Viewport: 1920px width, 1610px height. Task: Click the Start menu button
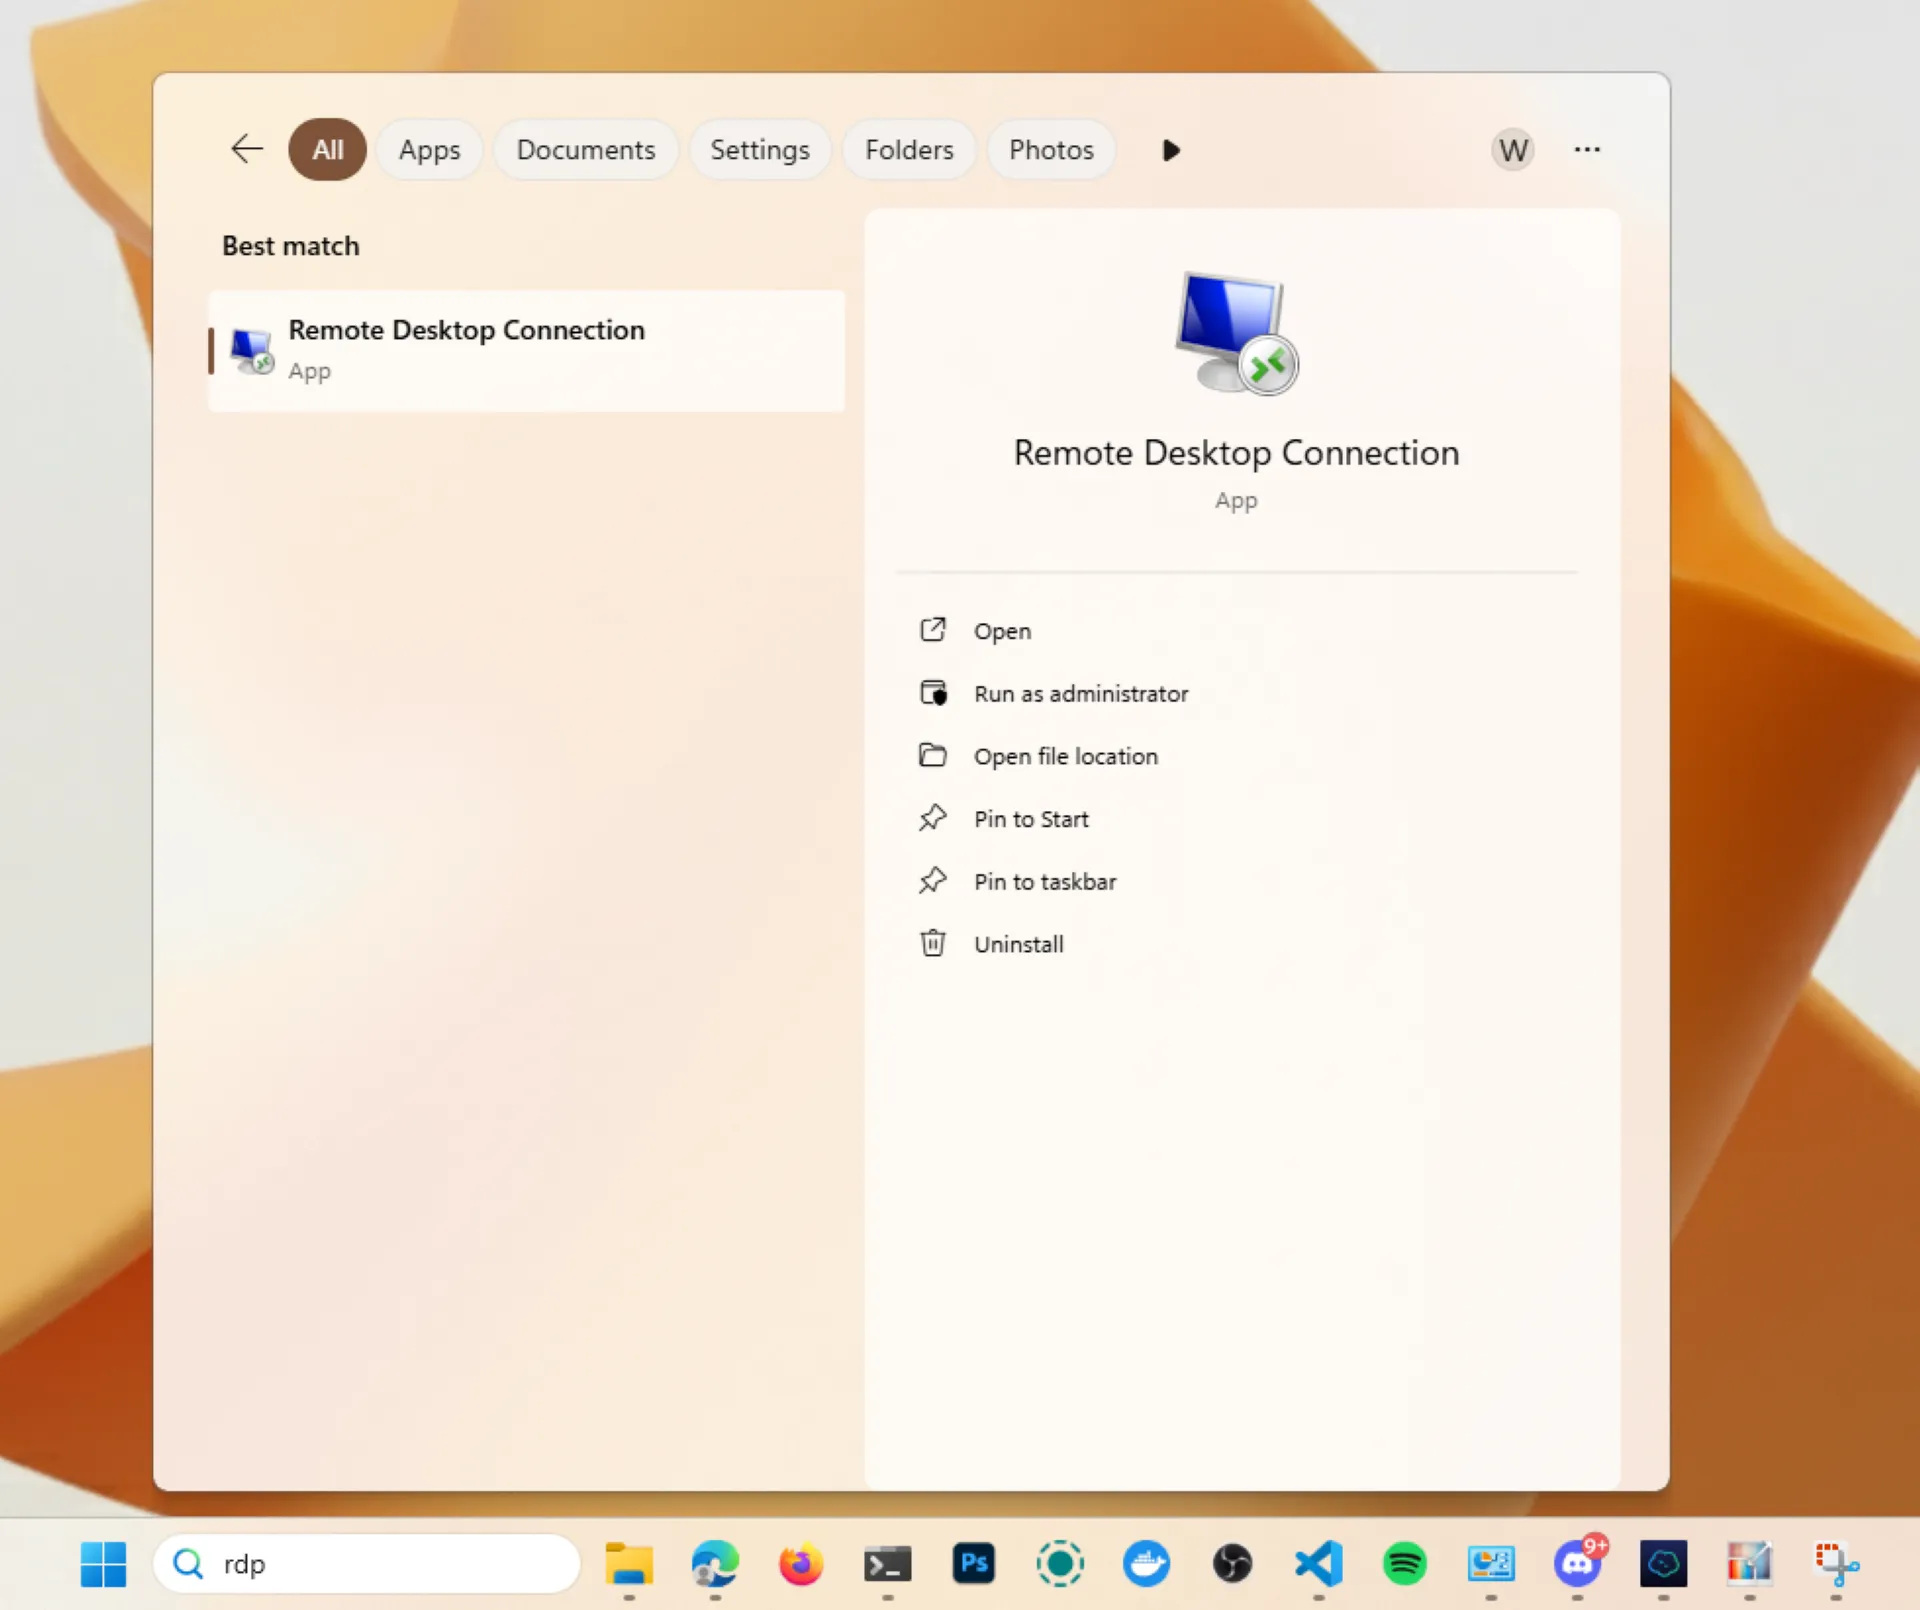click(103, 1564)
